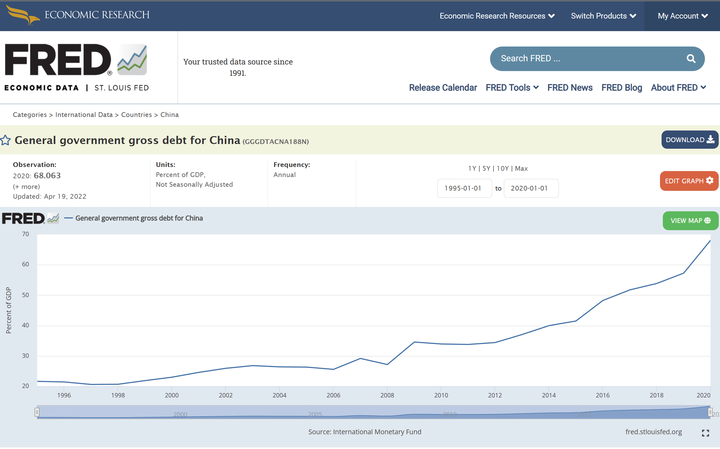Image resolution: width=720 pixels, height=449 pixels.
Task: Click the fullscreen icon below the chart
Action: tap(705, 433)
